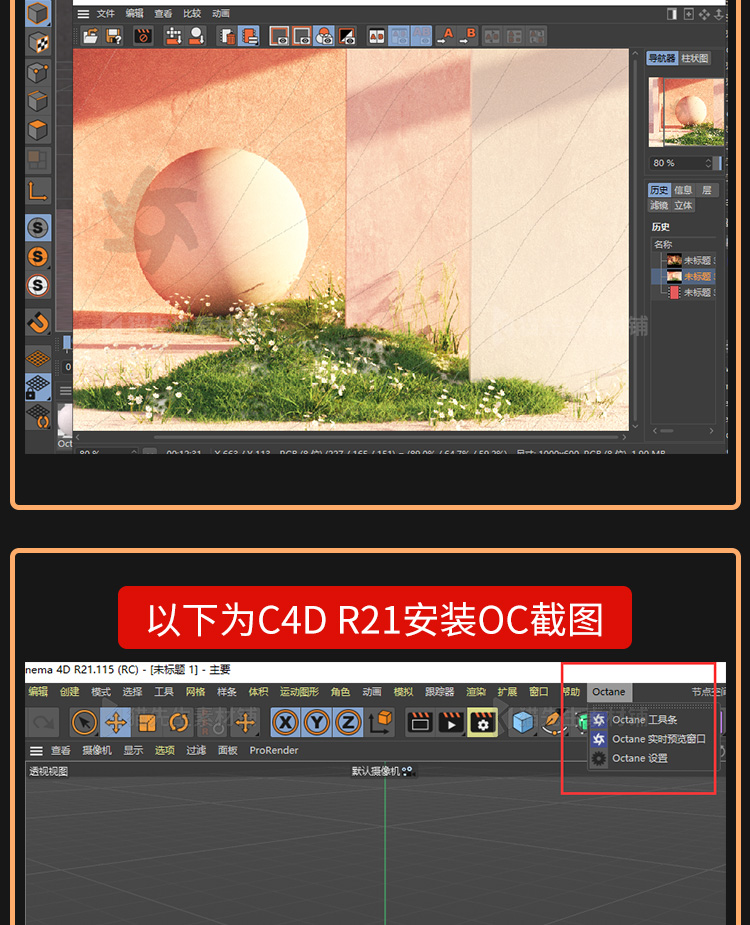This screenshot has height=925, width=750.
Task: Open the Picture Viewer hamburger menu
Action: tap(83, 14)
